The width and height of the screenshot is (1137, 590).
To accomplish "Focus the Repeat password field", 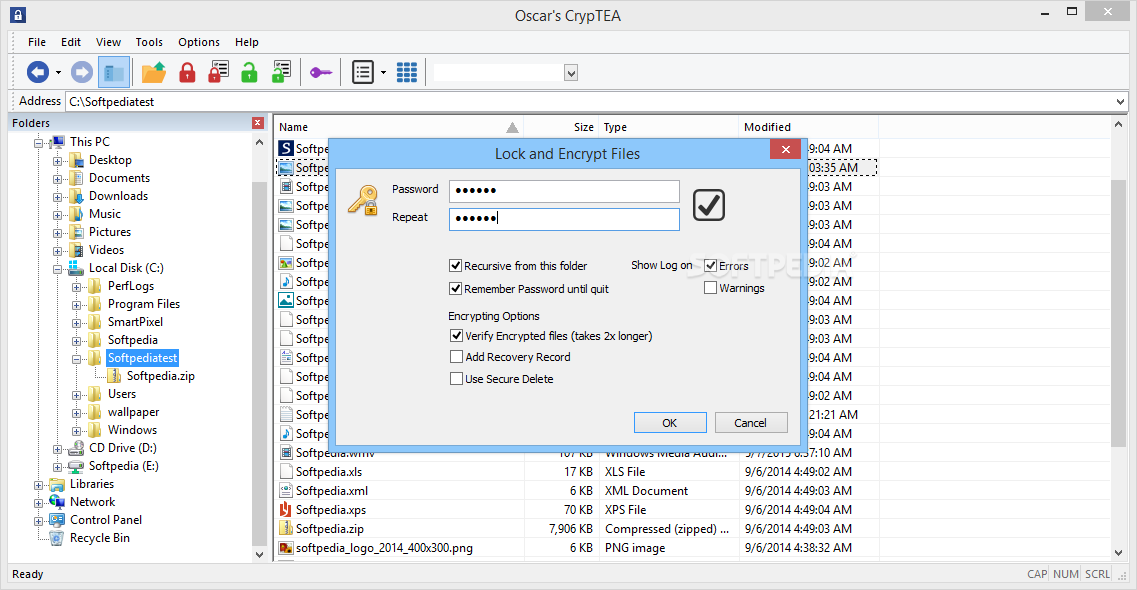I will (x=564, y=219).
